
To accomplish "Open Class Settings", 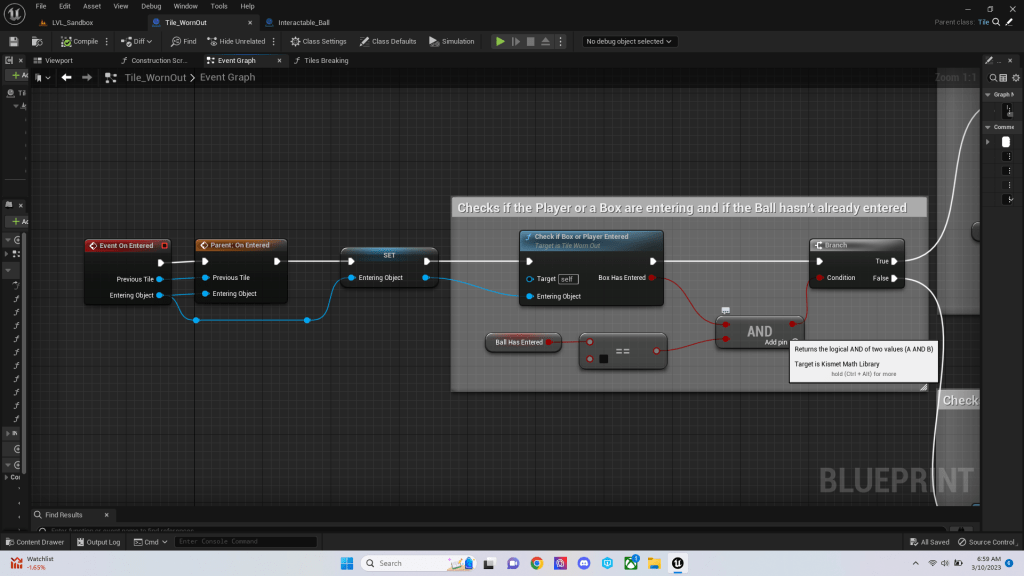I will click(318, 41).
